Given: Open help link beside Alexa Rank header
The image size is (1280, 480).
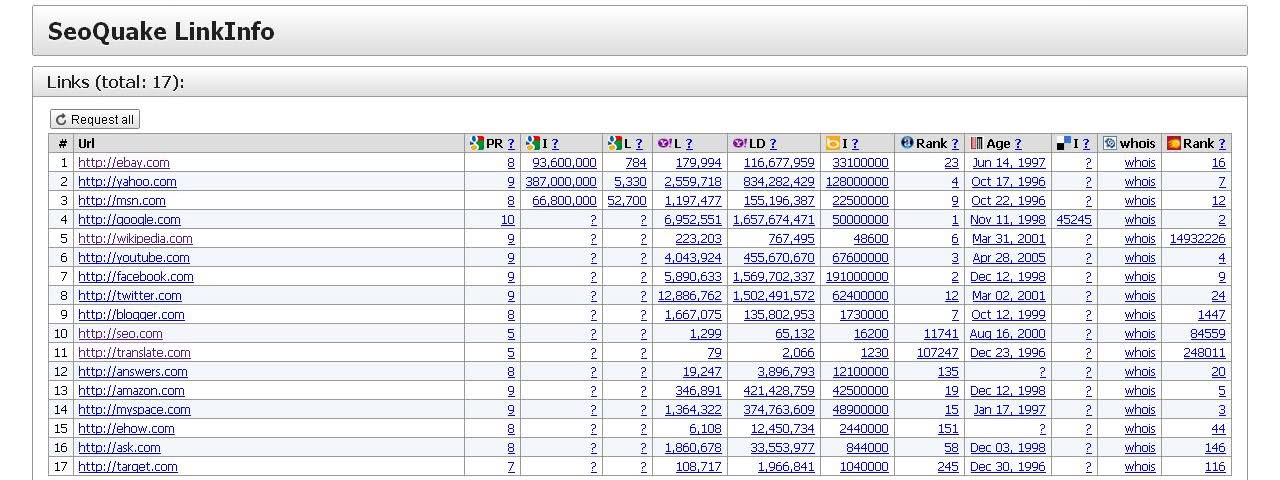Looking at the screenshot, I should coord(954,144).
